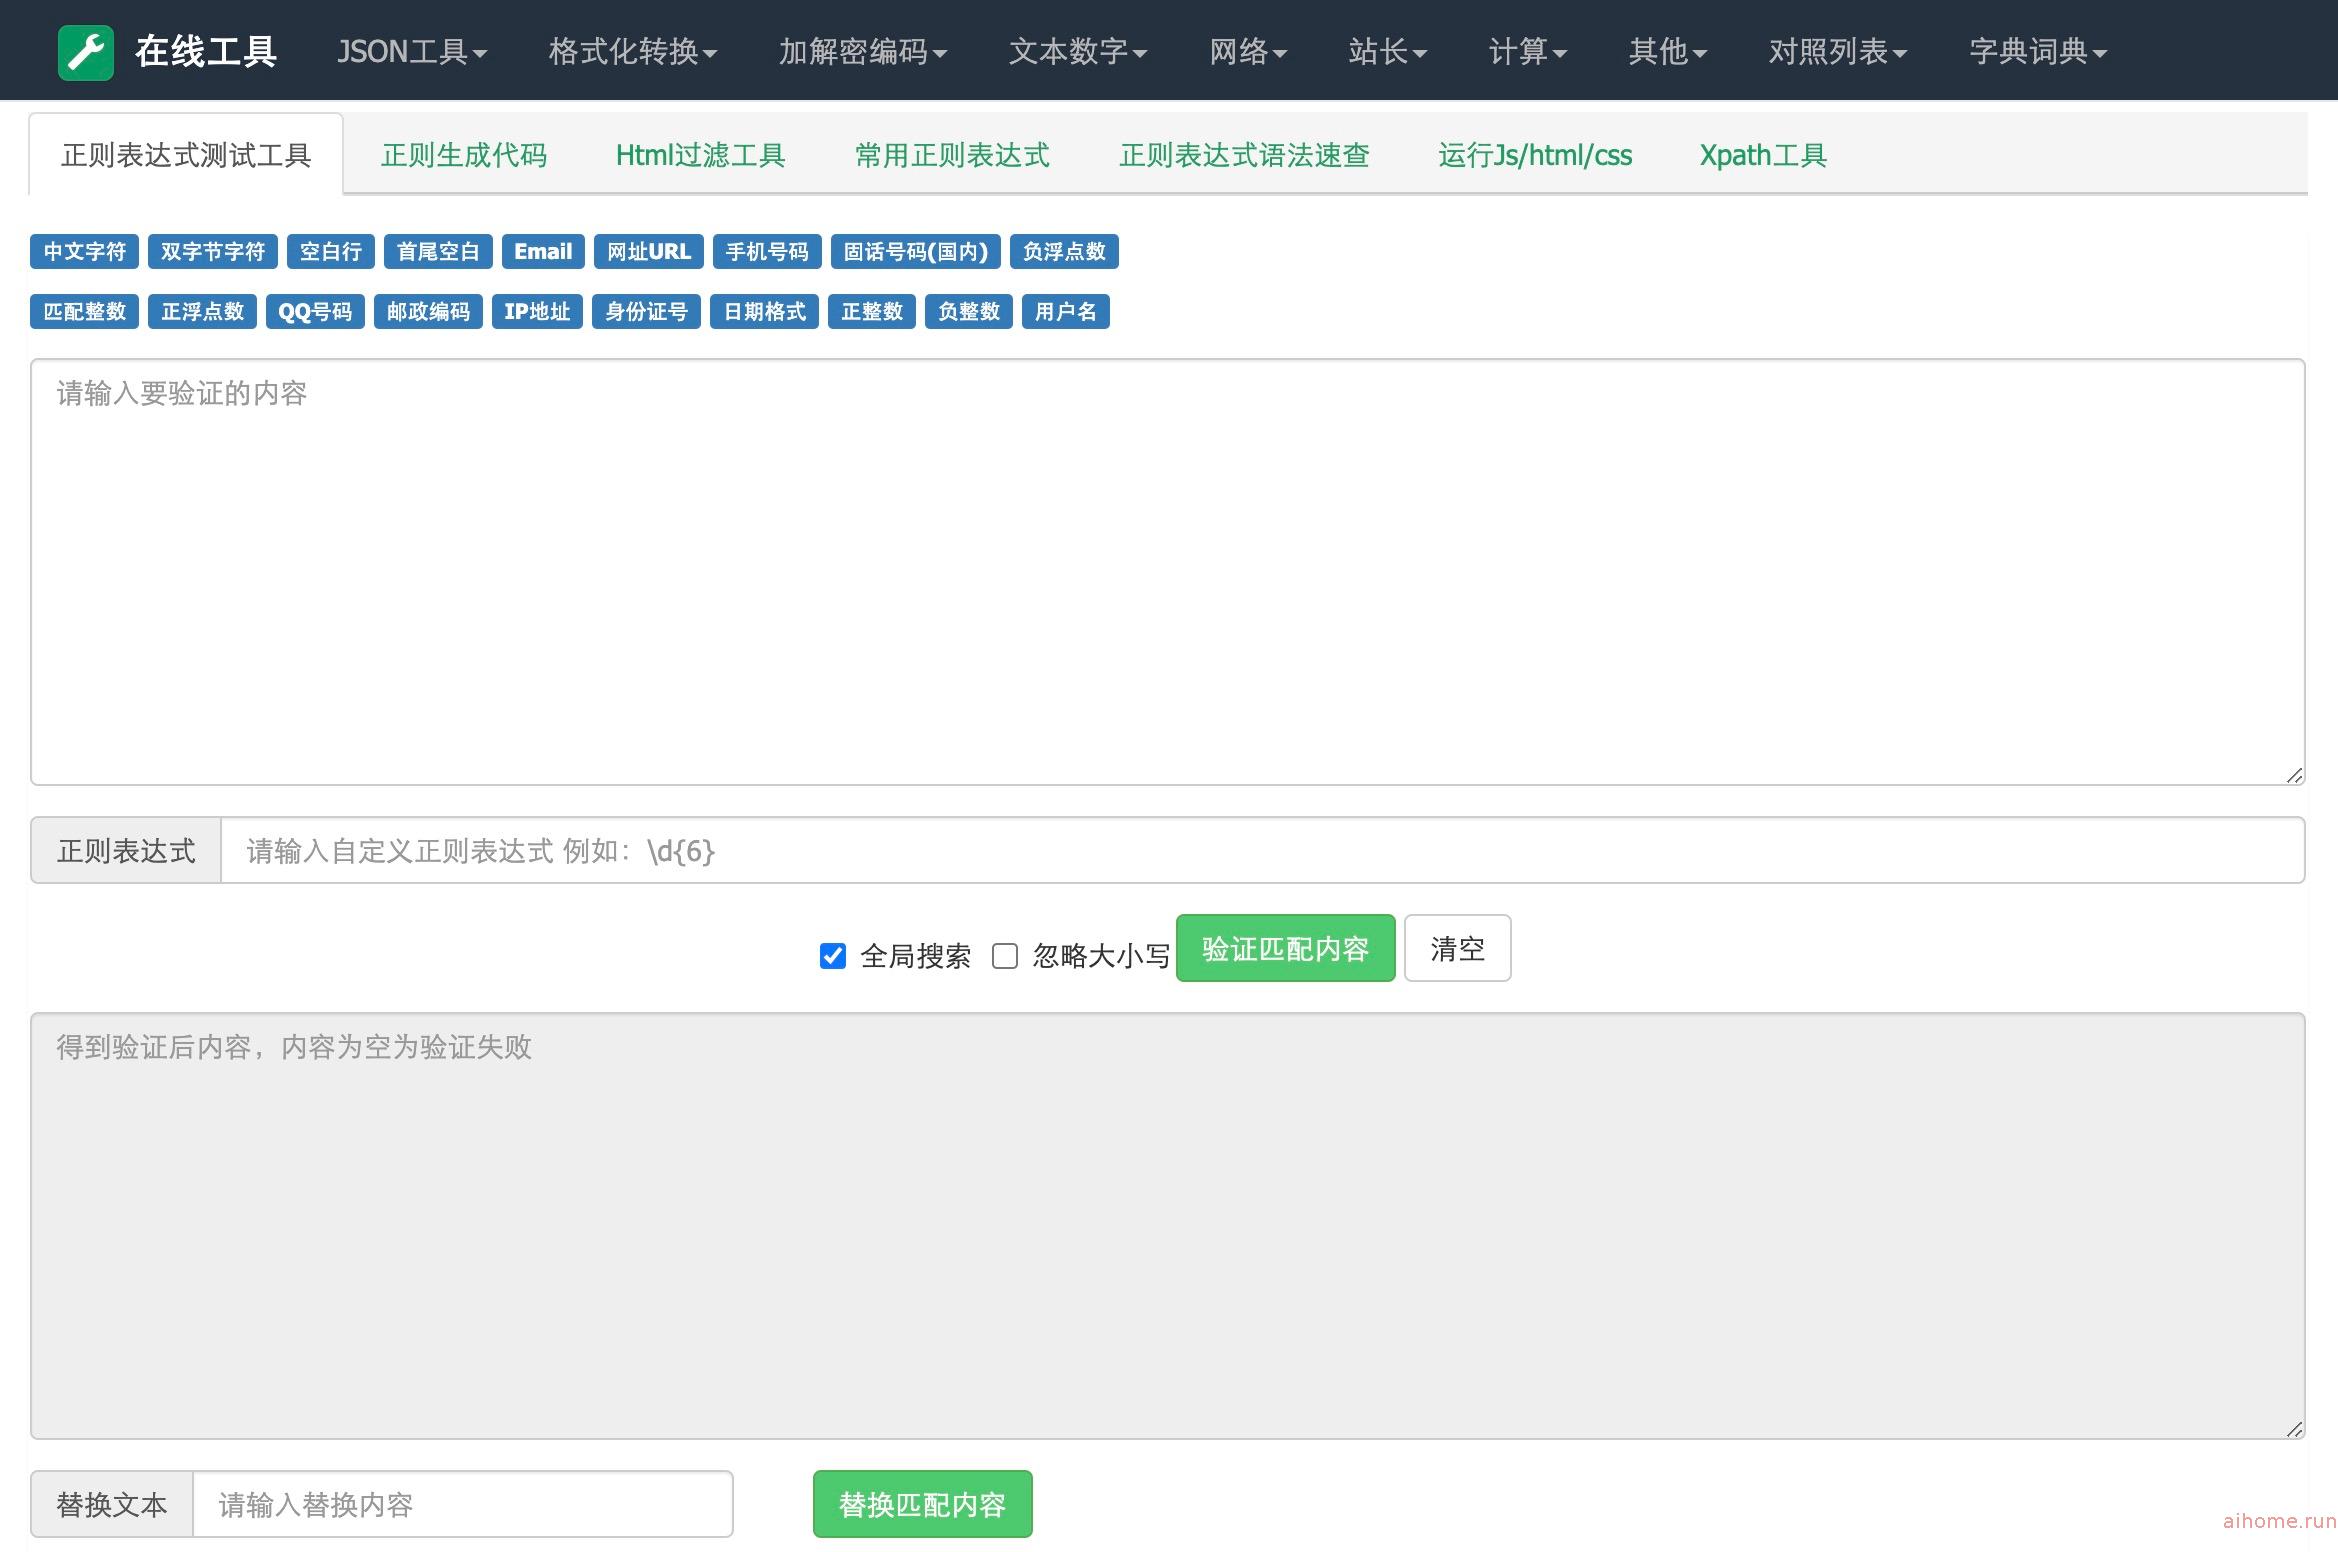The width and height of the screenshot is (2338, 1552).
Task: Grab the input text area resize handle
Action: [2294, 775]
